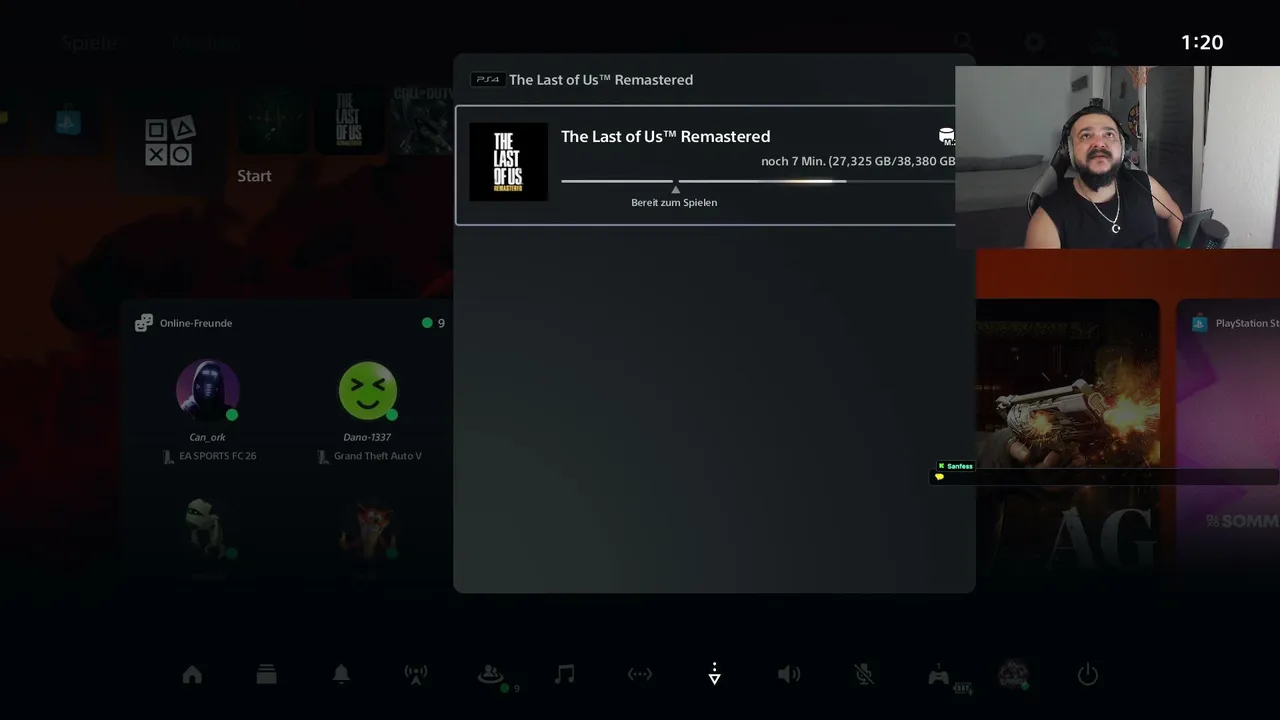Click the download progress bar
The height and width of the screenshot is (720, 1280).
pos(758,181)
